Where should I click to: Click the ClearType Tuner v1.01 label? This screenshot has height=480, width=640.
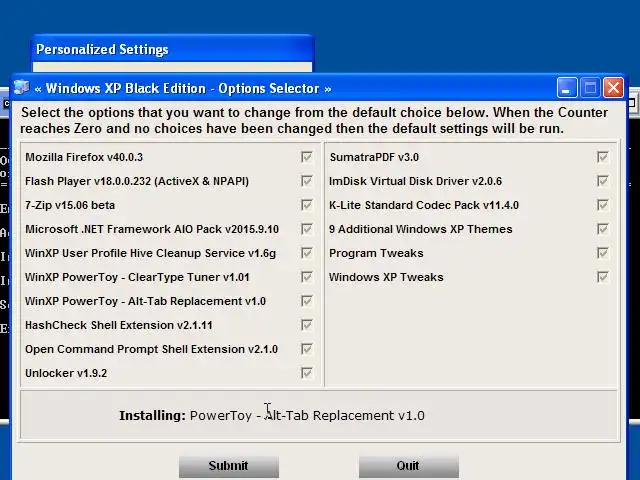(x=137, y=278)
